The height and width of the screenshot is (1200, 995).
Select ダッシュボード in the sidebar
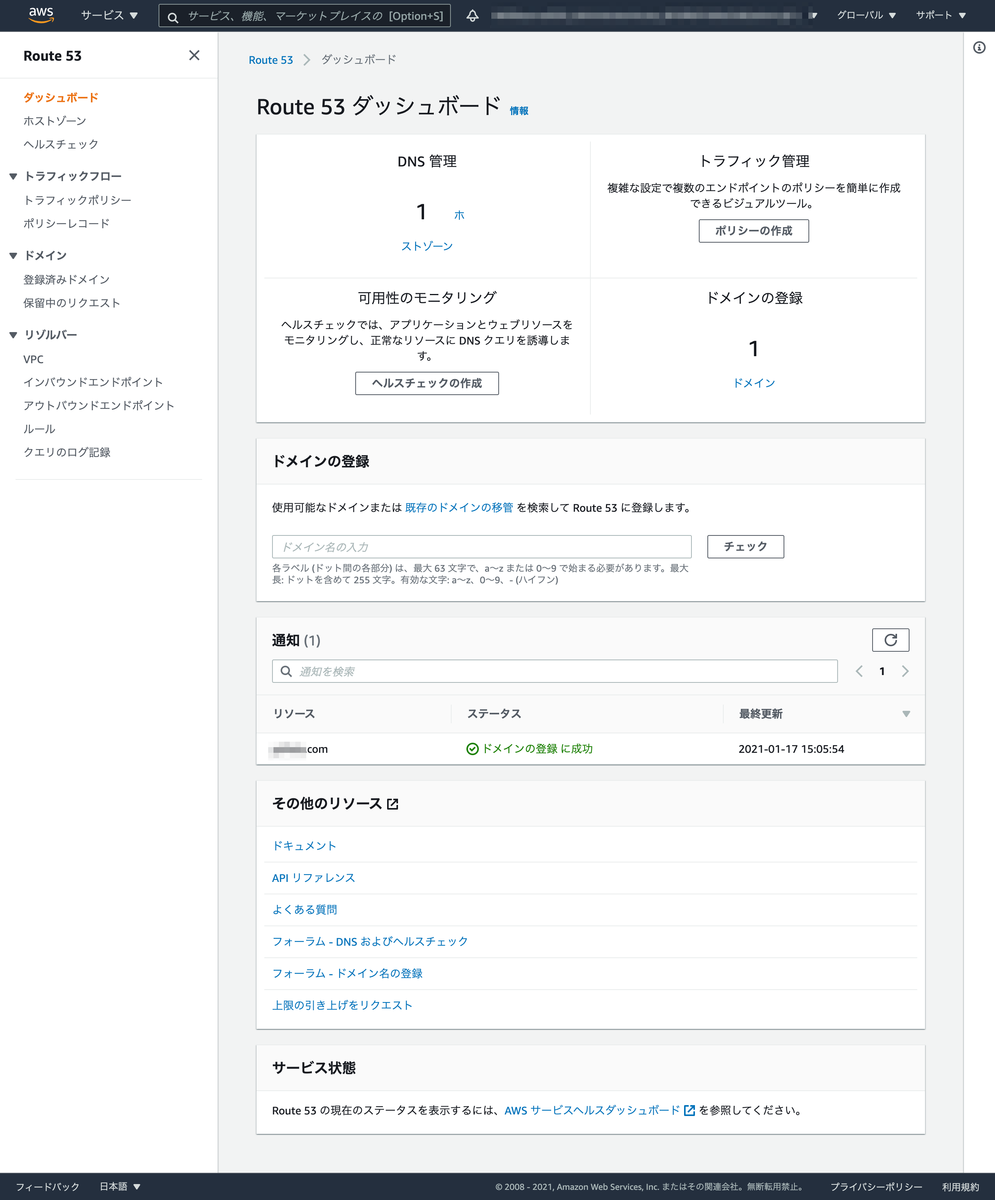(x=61, y=98)
